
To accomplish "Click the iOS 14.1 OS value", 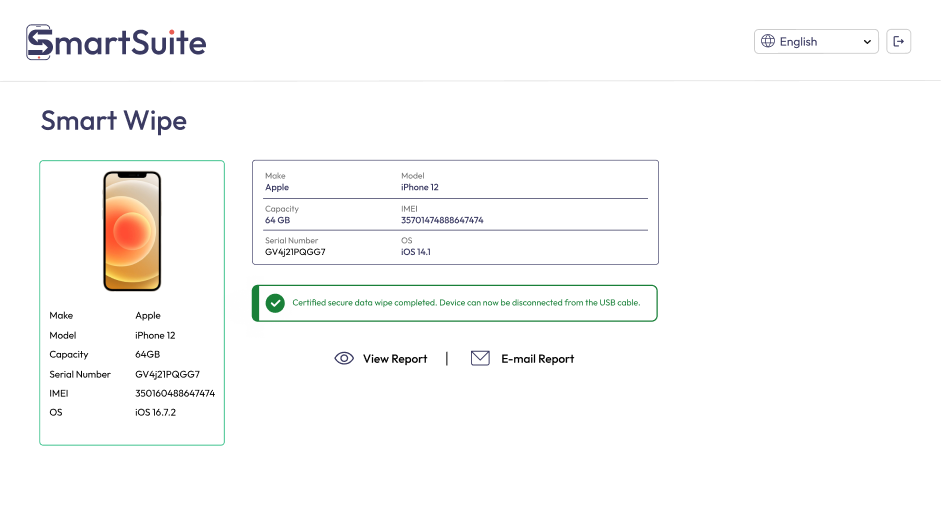I will (416, 252).
